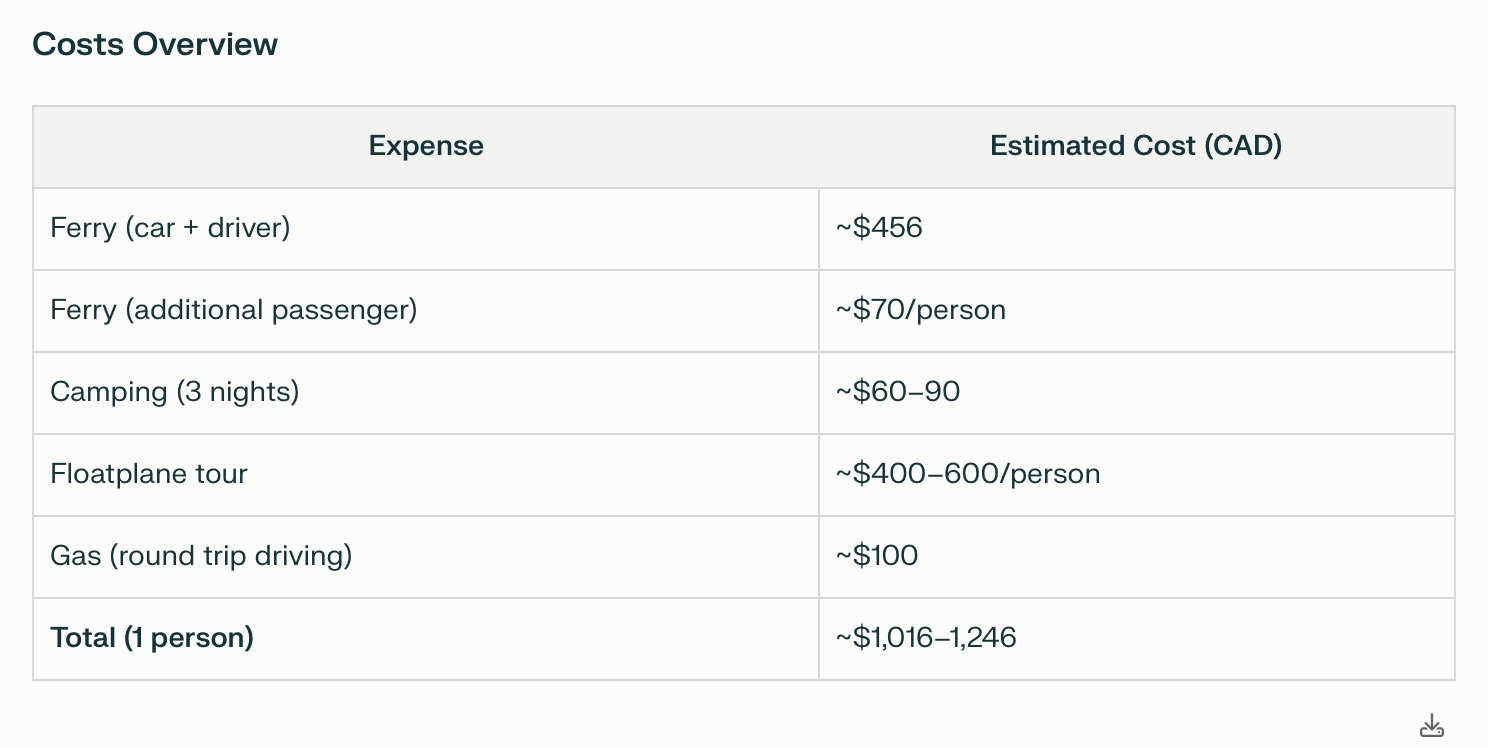Select the ~$100 gas cost value
1488x748 pixels.
click(x=877, y=556)
